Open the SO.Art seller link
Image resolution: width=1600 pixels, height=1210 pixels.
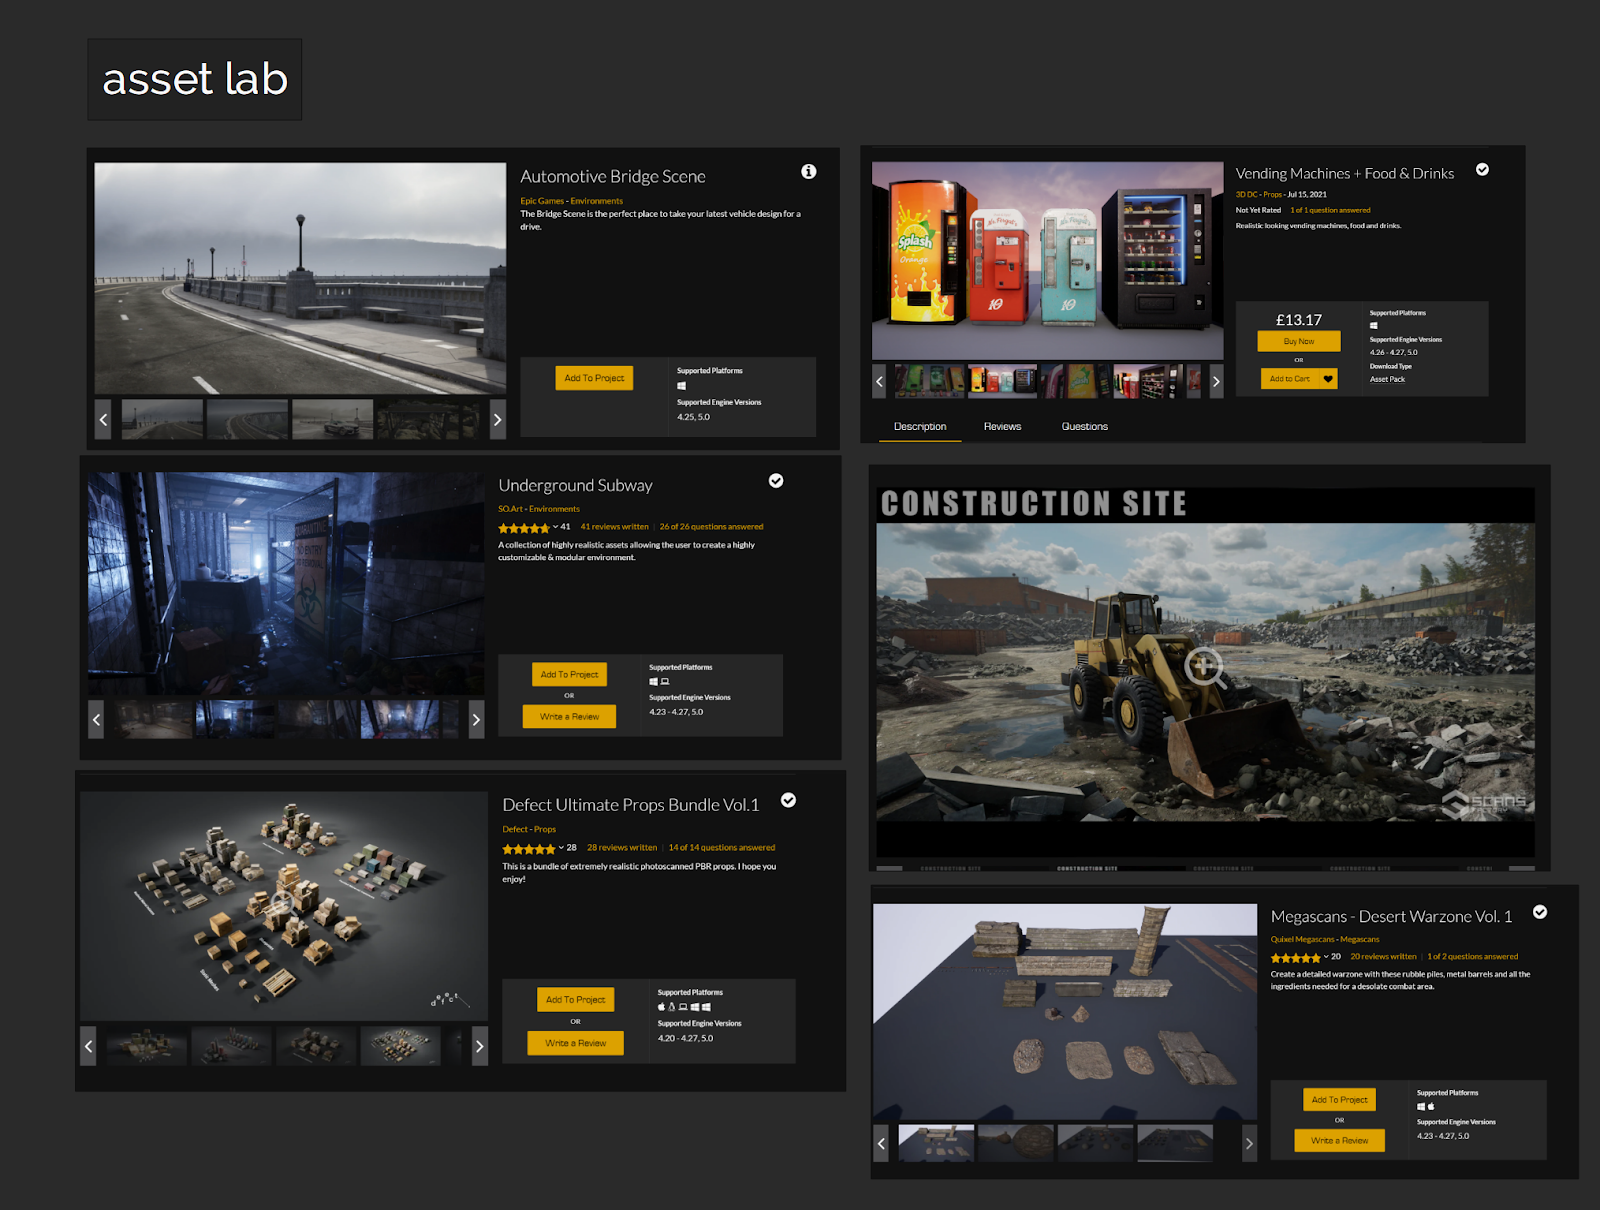(510, 509)
